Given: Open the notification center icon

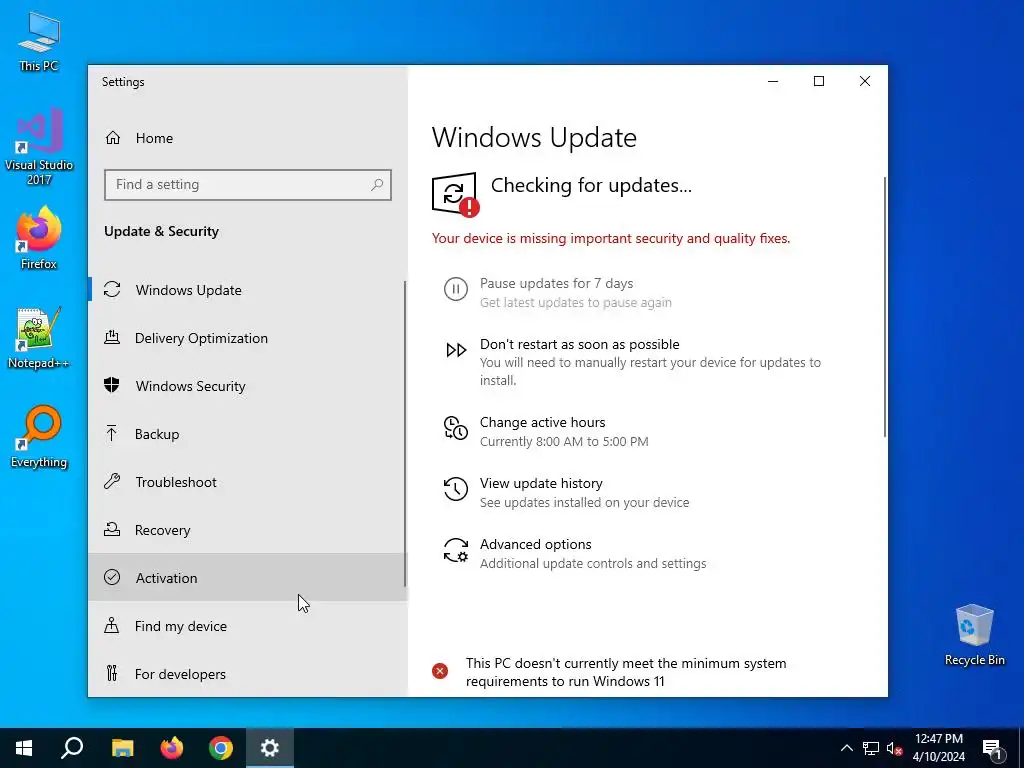Looking at the screenshot, I should (x=992, y=748).
